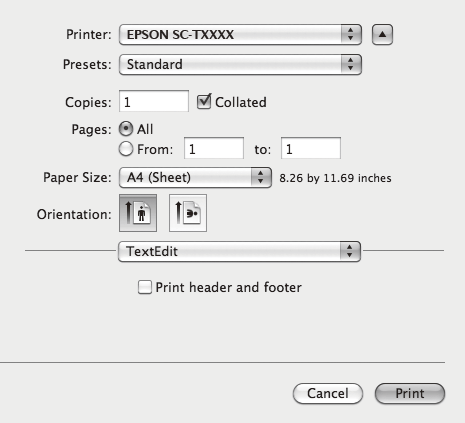
Task: Open the Standard presets dropdown
Action: 240,64
